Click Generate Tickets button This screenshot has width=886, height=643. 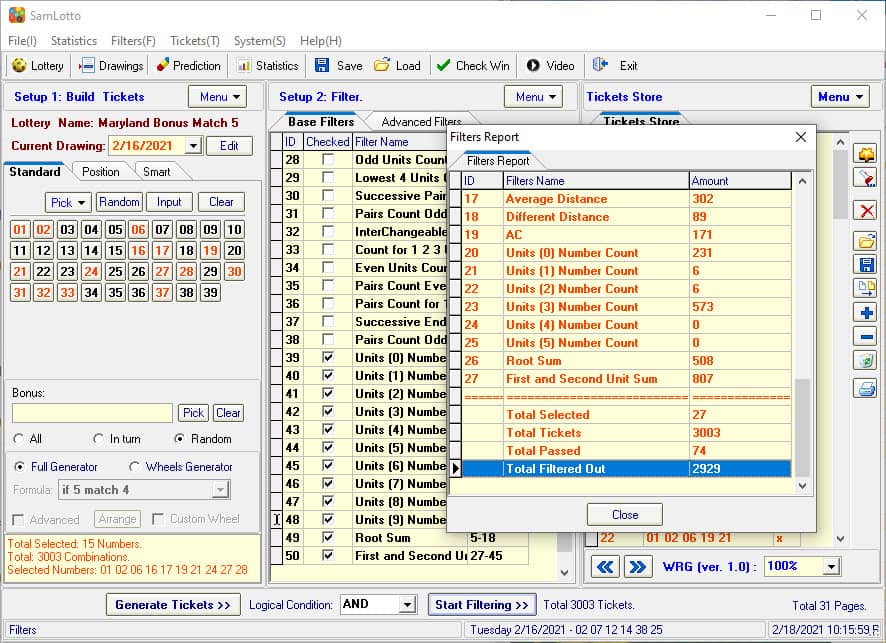173,605
